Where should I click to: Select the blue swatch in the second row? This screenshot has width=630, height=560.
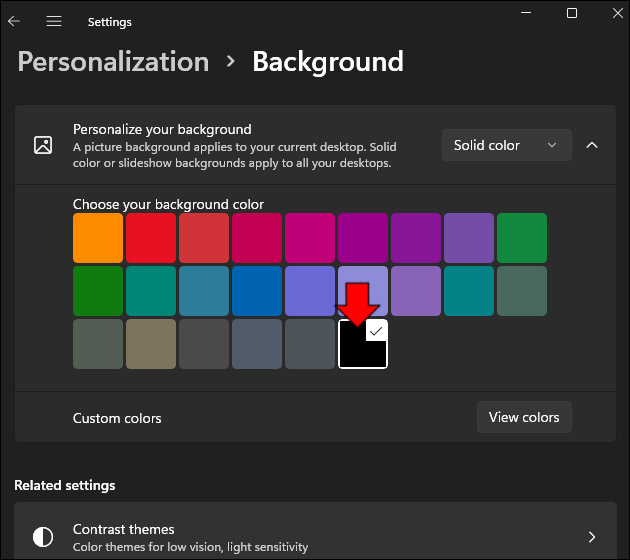click(x=257, y=291)
